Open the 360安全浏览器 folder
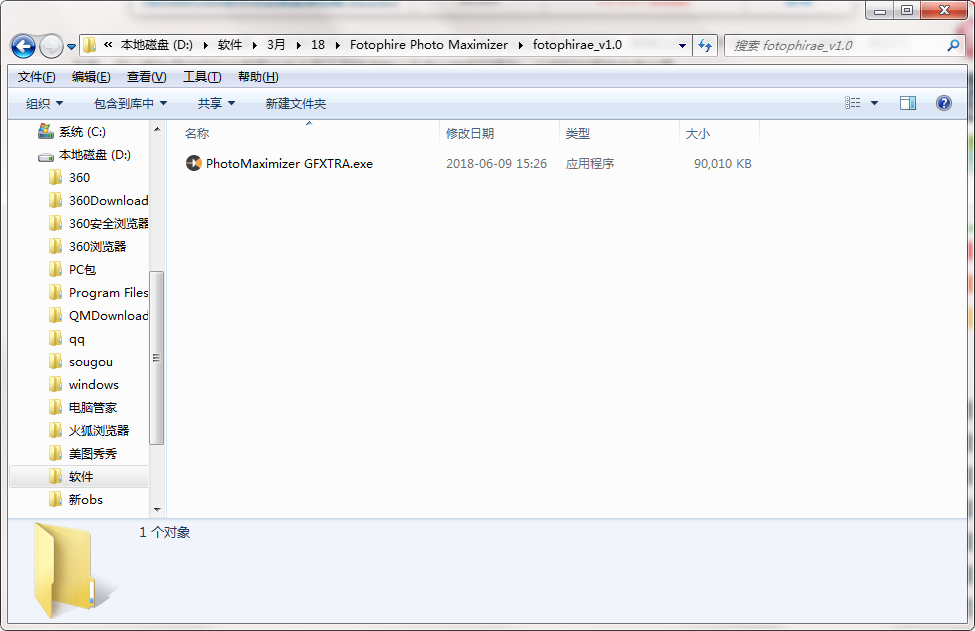This screenshot has height=631, width=975. click(x=108, y=224)
